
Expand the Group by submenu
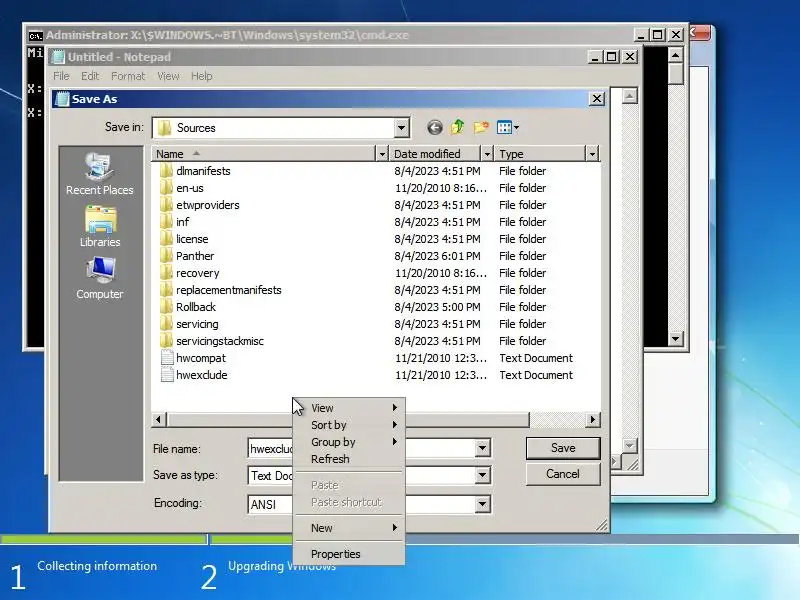click(349, 442)
